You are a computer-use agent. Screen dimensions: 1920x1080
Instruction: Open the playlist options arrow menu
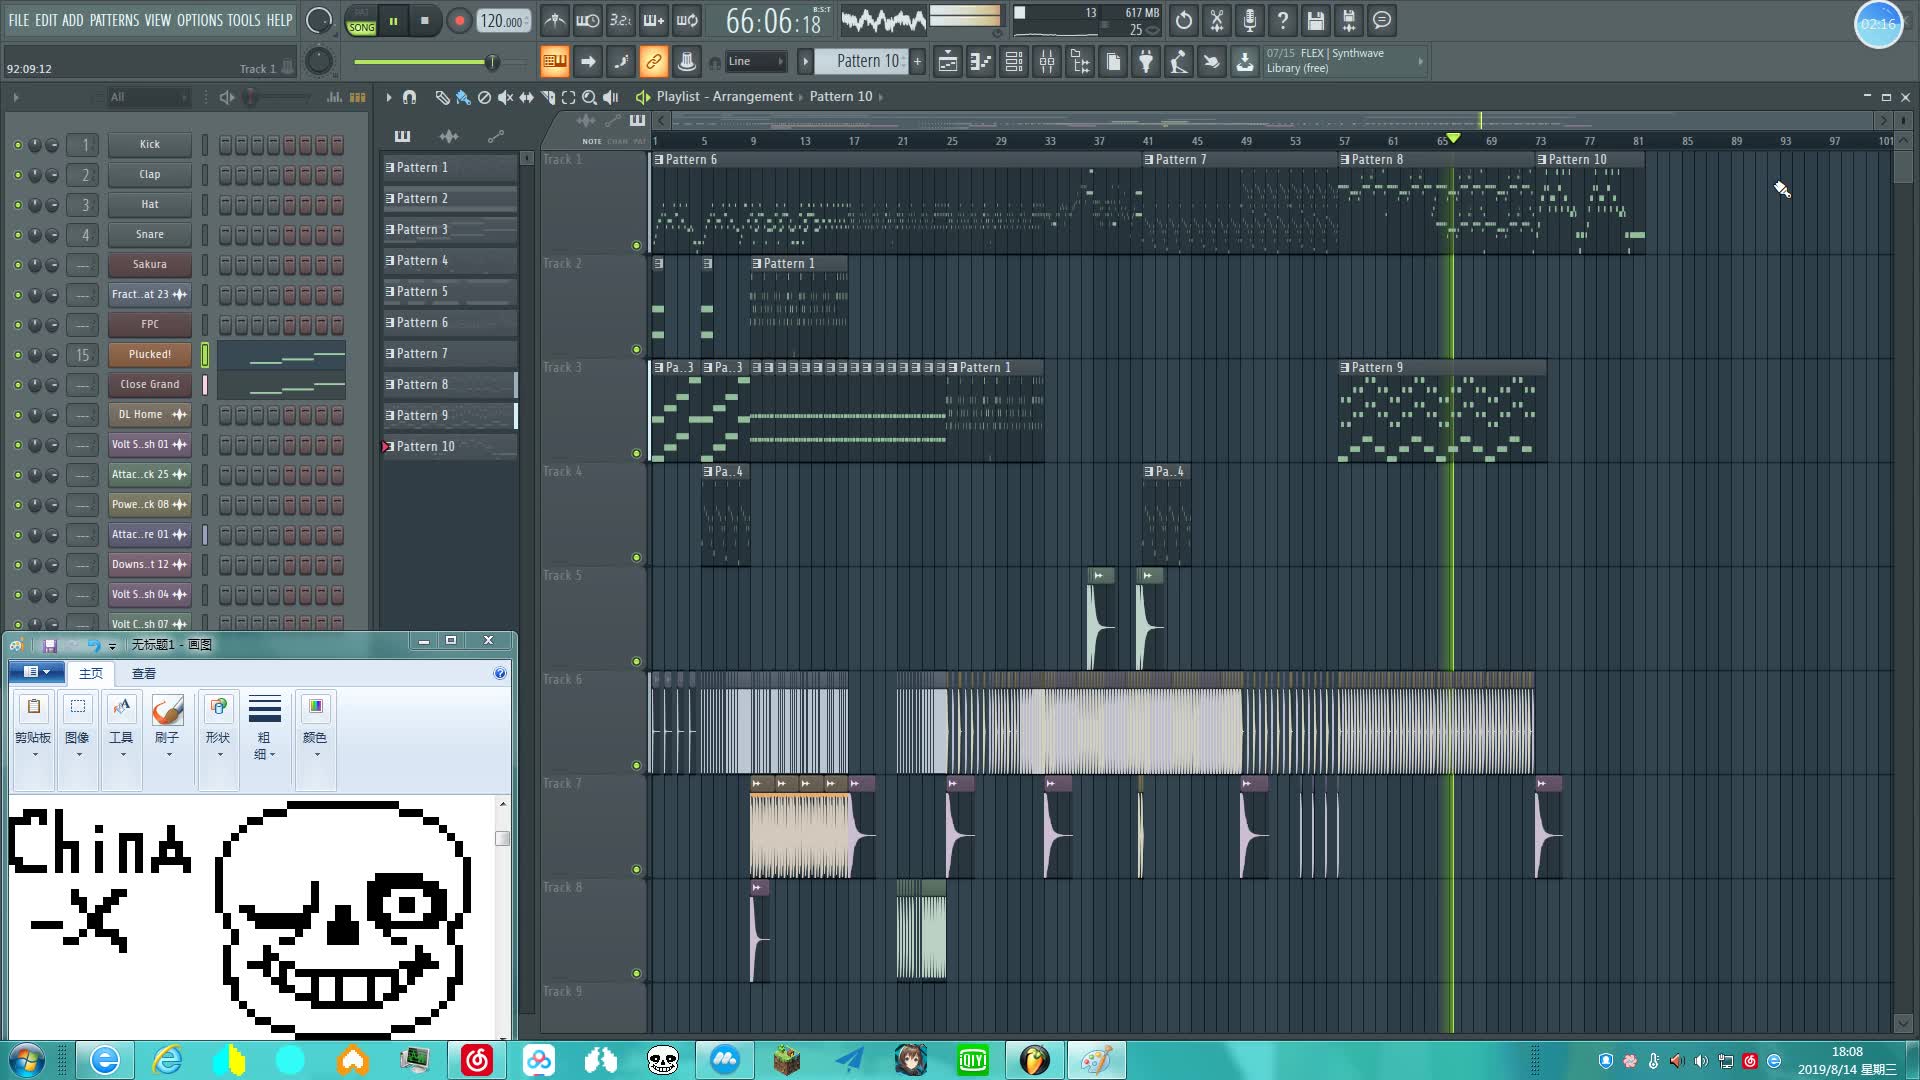(389, 97)
